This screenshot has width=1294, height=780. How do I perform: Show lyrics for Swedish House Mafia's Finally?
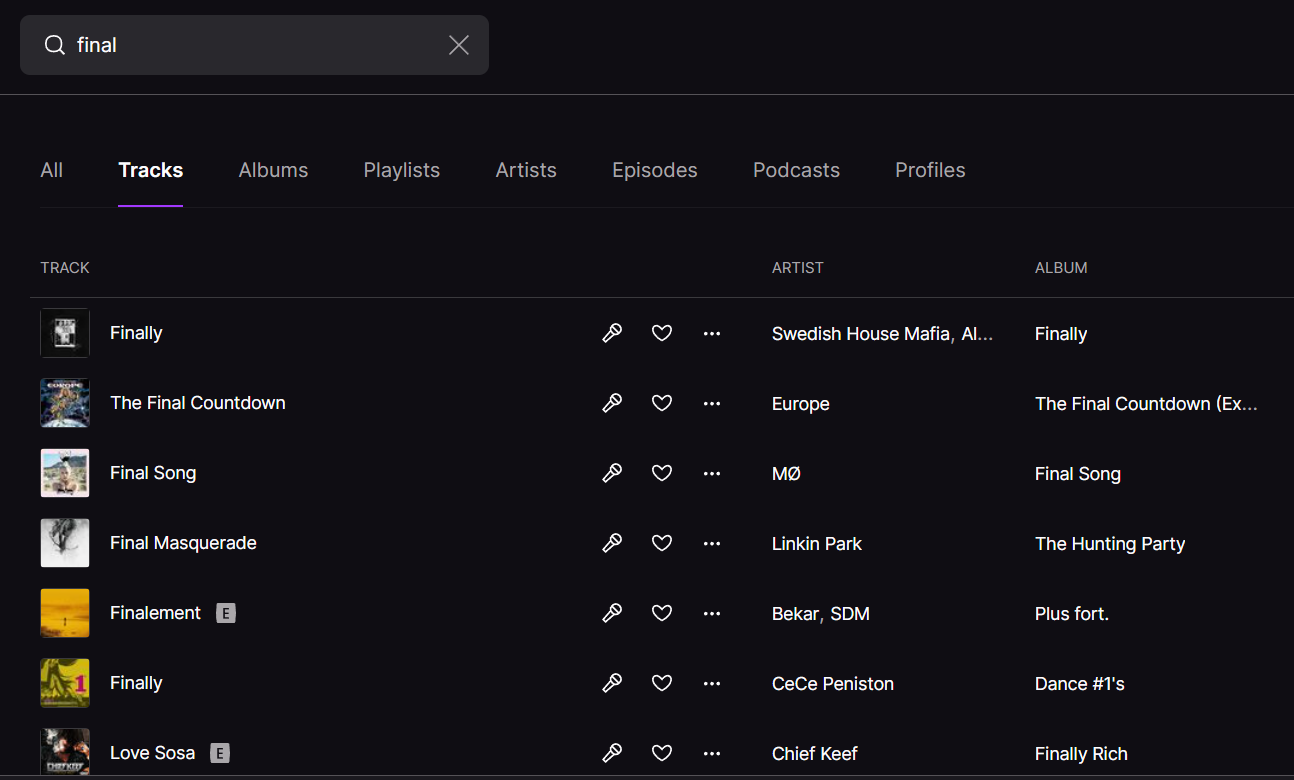pyautogui.click(x=612, y=333)
